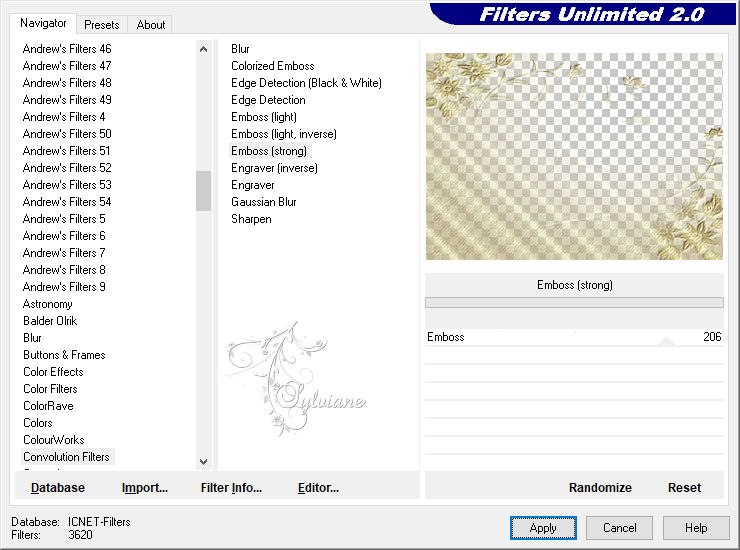Select Andrew's Filters 47 category
The height and width of the screenshot is (550, 740).
[x=67, y=66]
